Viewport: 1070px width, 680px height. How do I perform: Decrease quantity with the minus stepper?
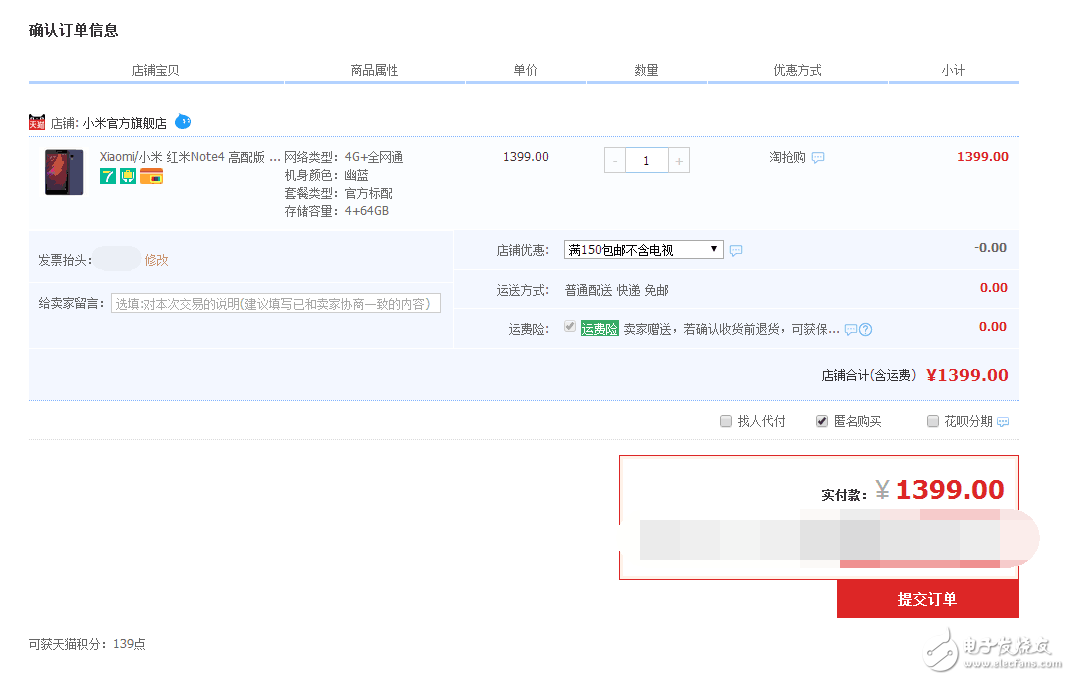pyautogui.click(x=613, y=159)
